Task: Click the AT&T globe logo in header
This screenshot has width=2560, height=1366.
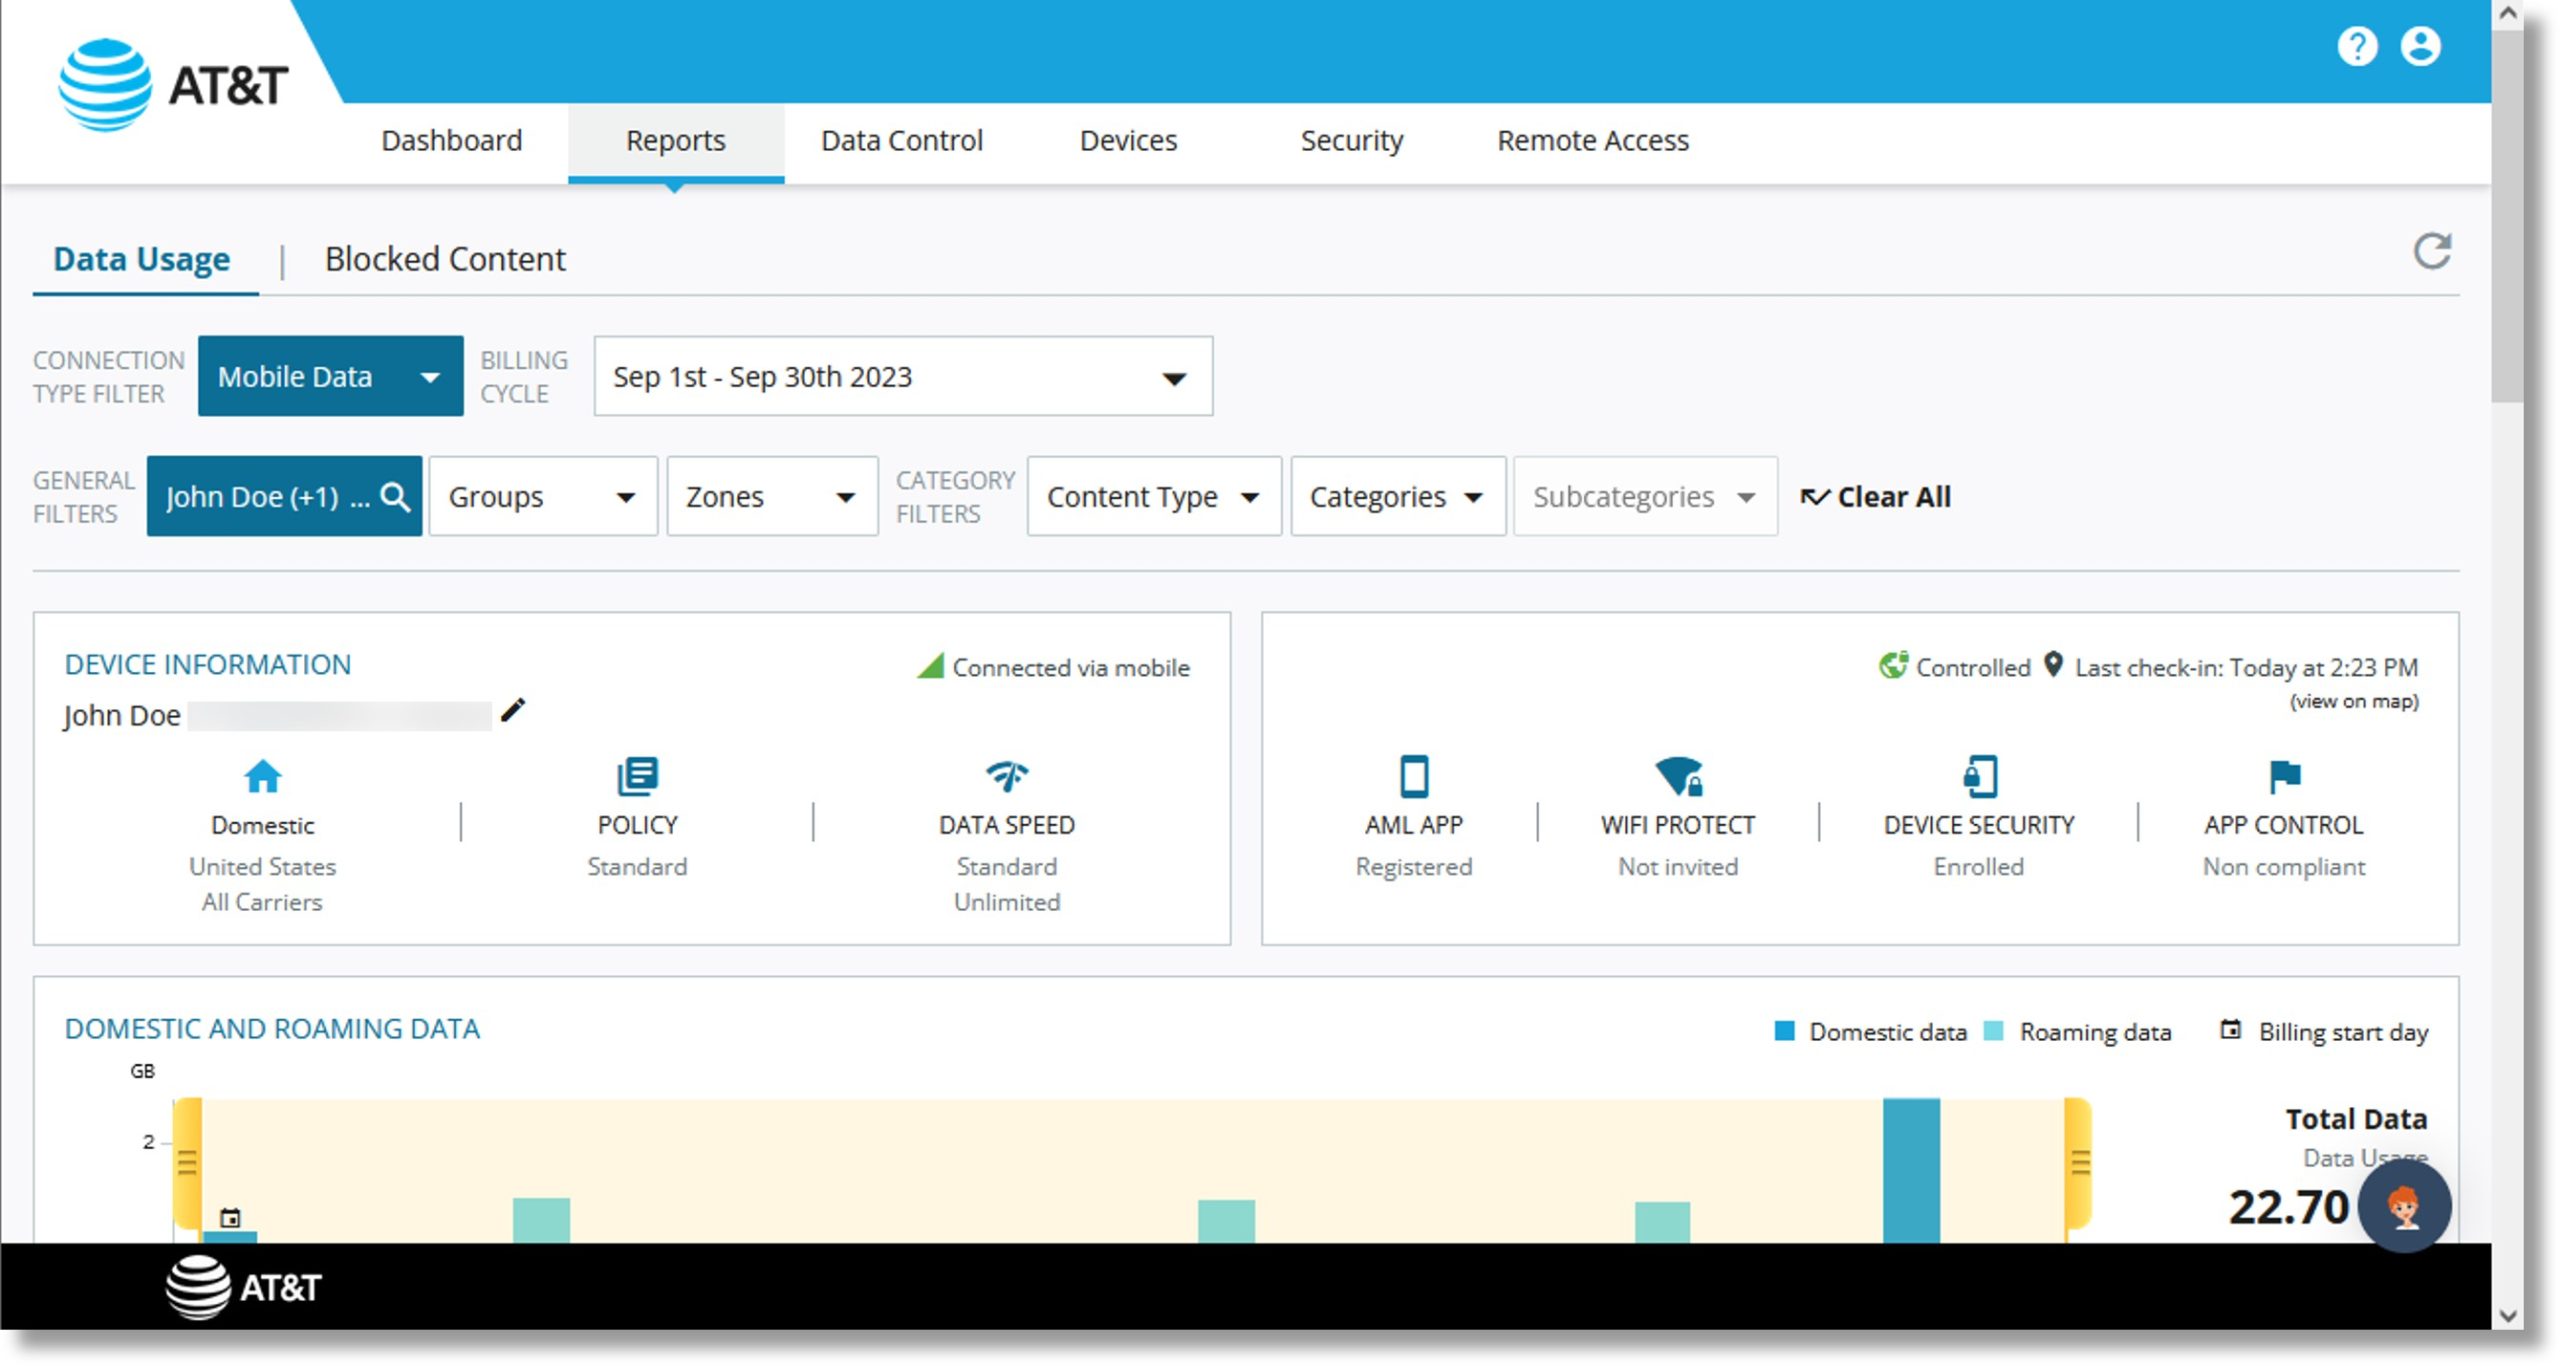Action: [105, 85]
